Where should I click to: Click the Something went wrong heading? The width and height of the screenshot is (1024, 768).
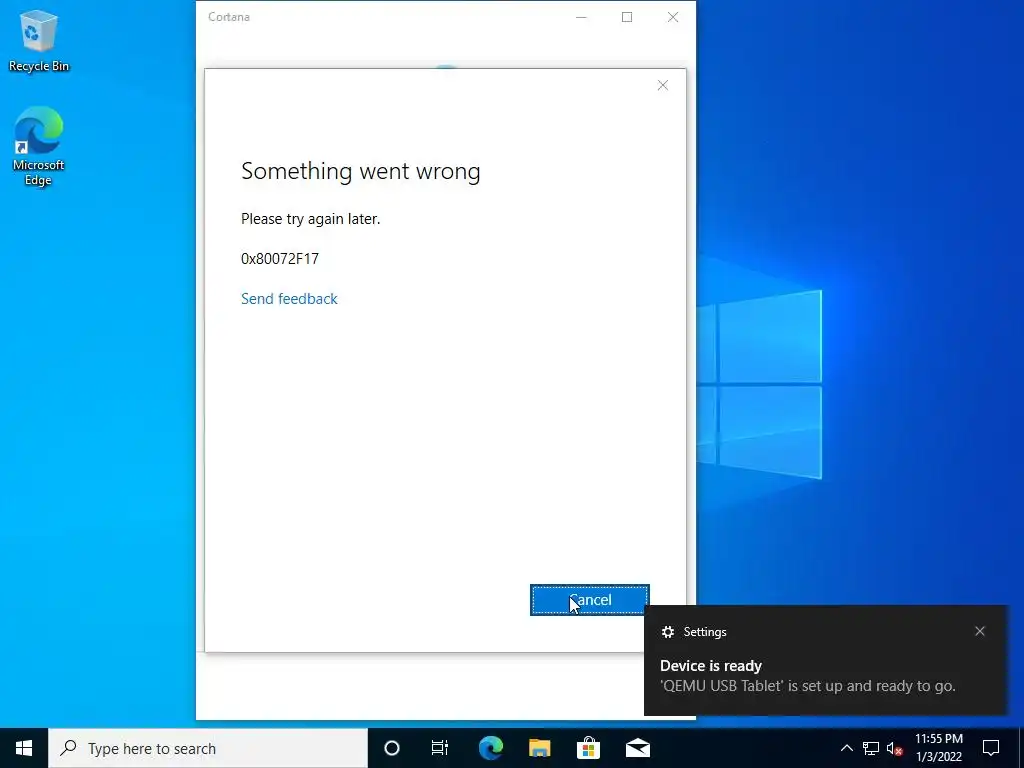click(360, 171)
